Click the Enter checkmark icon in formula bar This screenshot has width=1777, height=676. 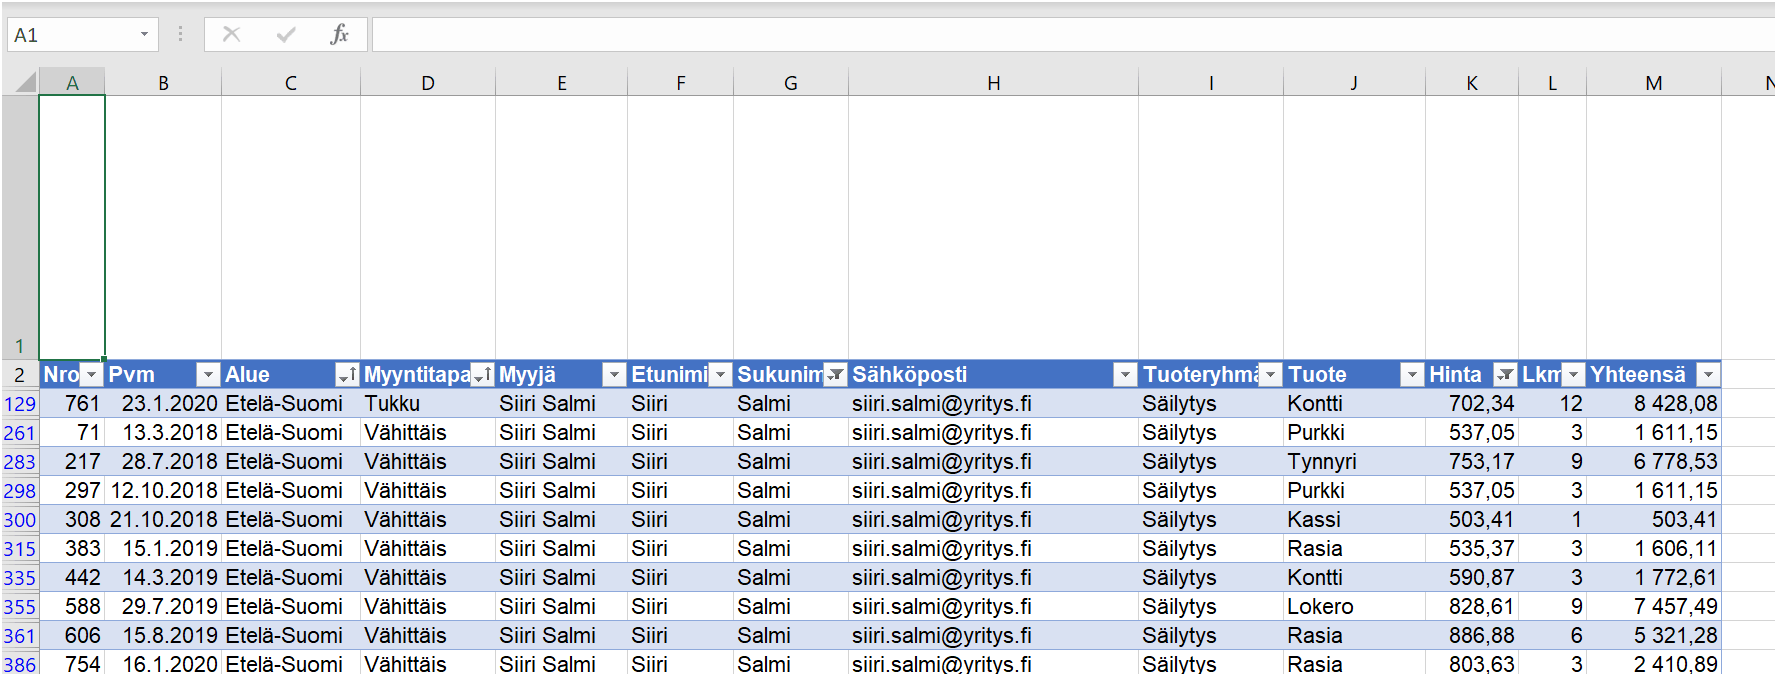[x=286, y=35]
